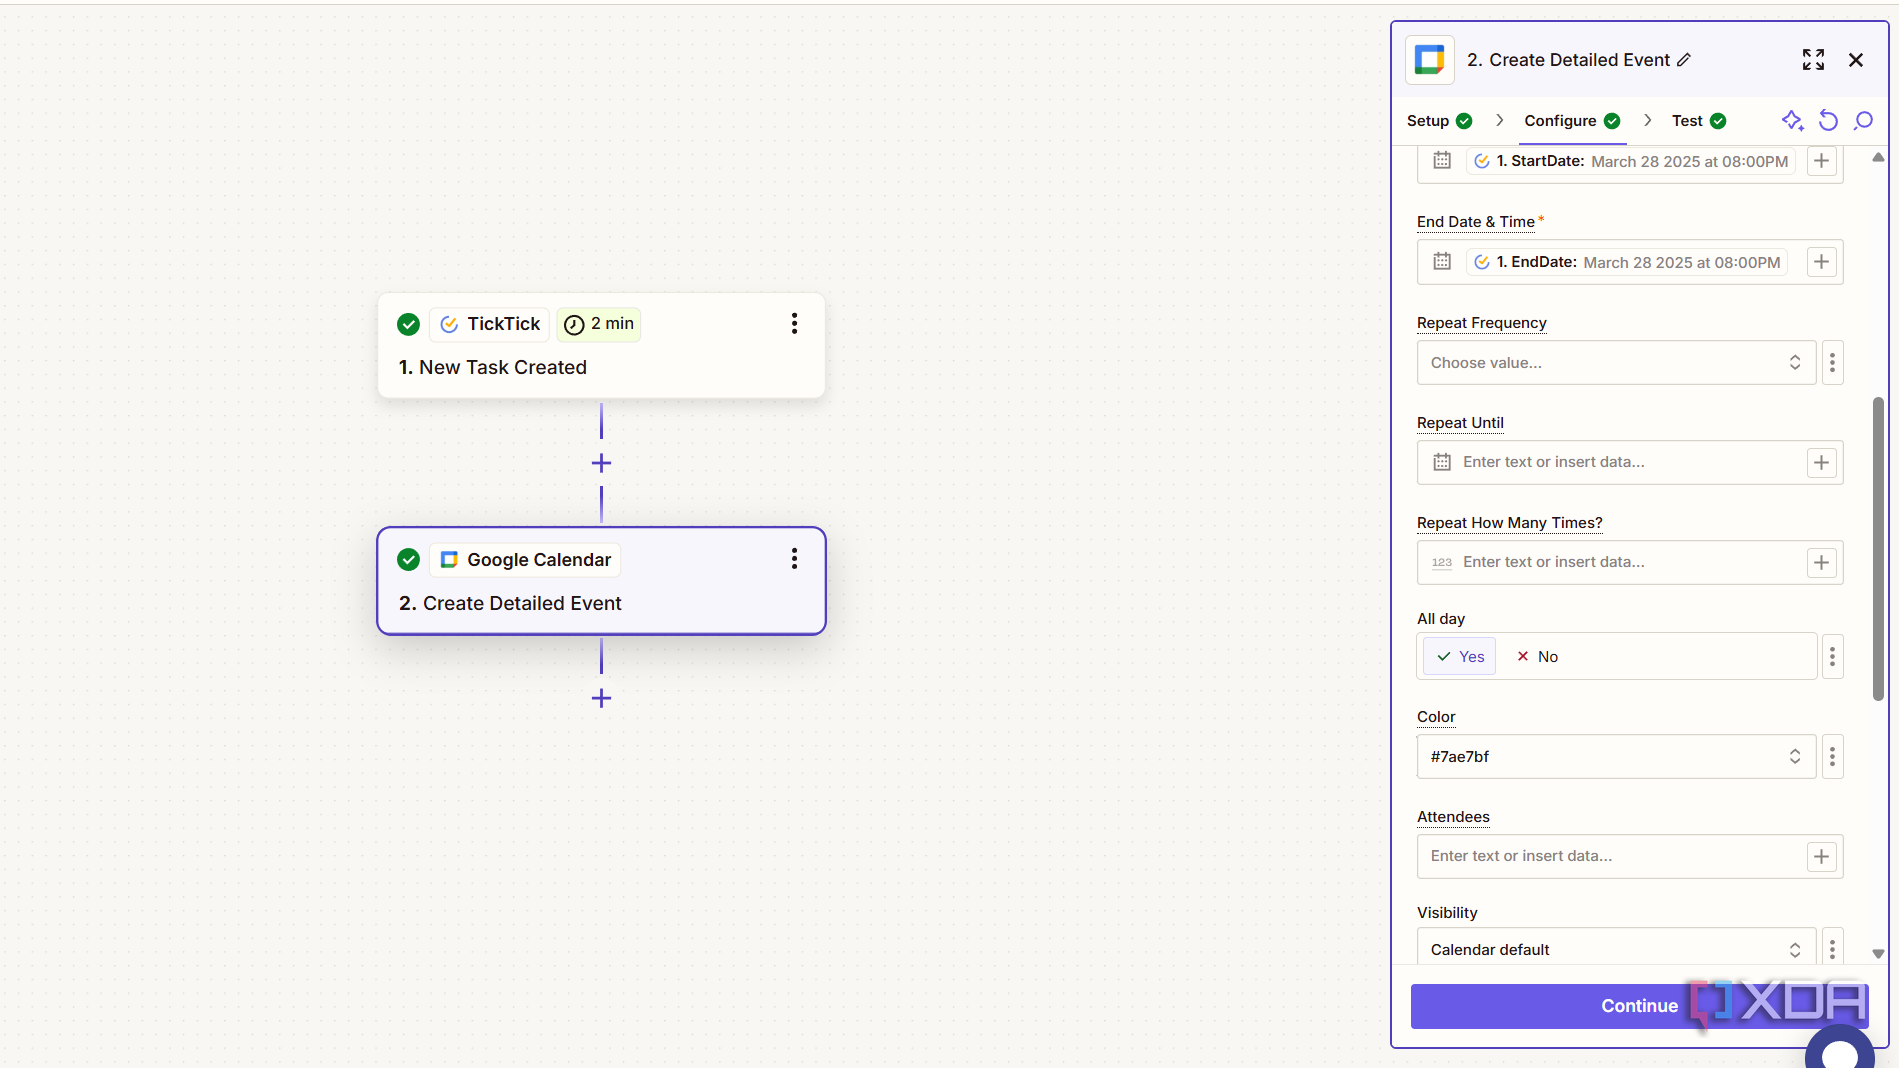Open the Color dropdown showing #7ae7bf
Image resolution: width=1899 pixels, height=1068 pixels.
1616,756
